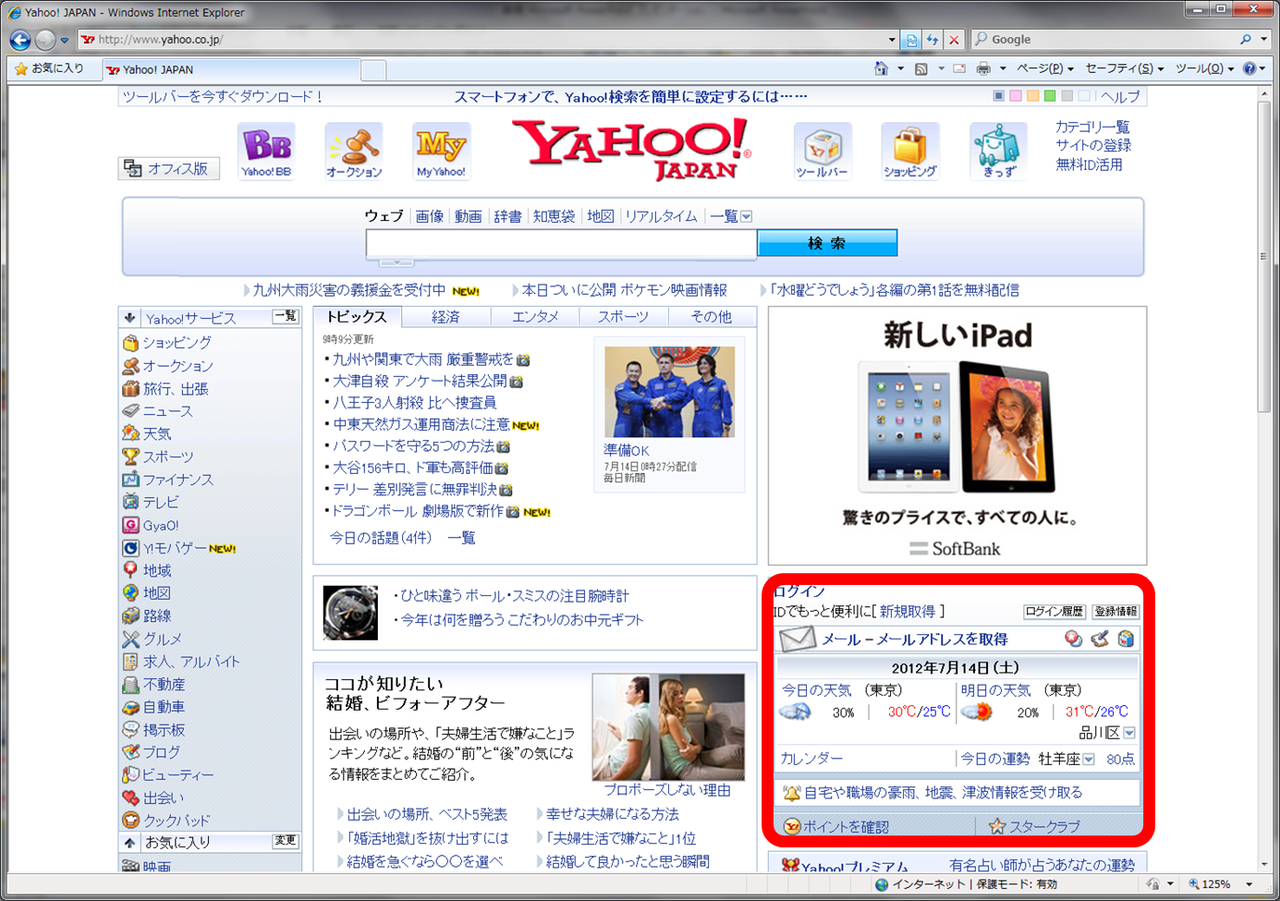Click the Yahoo web search input field

(560, 244)
